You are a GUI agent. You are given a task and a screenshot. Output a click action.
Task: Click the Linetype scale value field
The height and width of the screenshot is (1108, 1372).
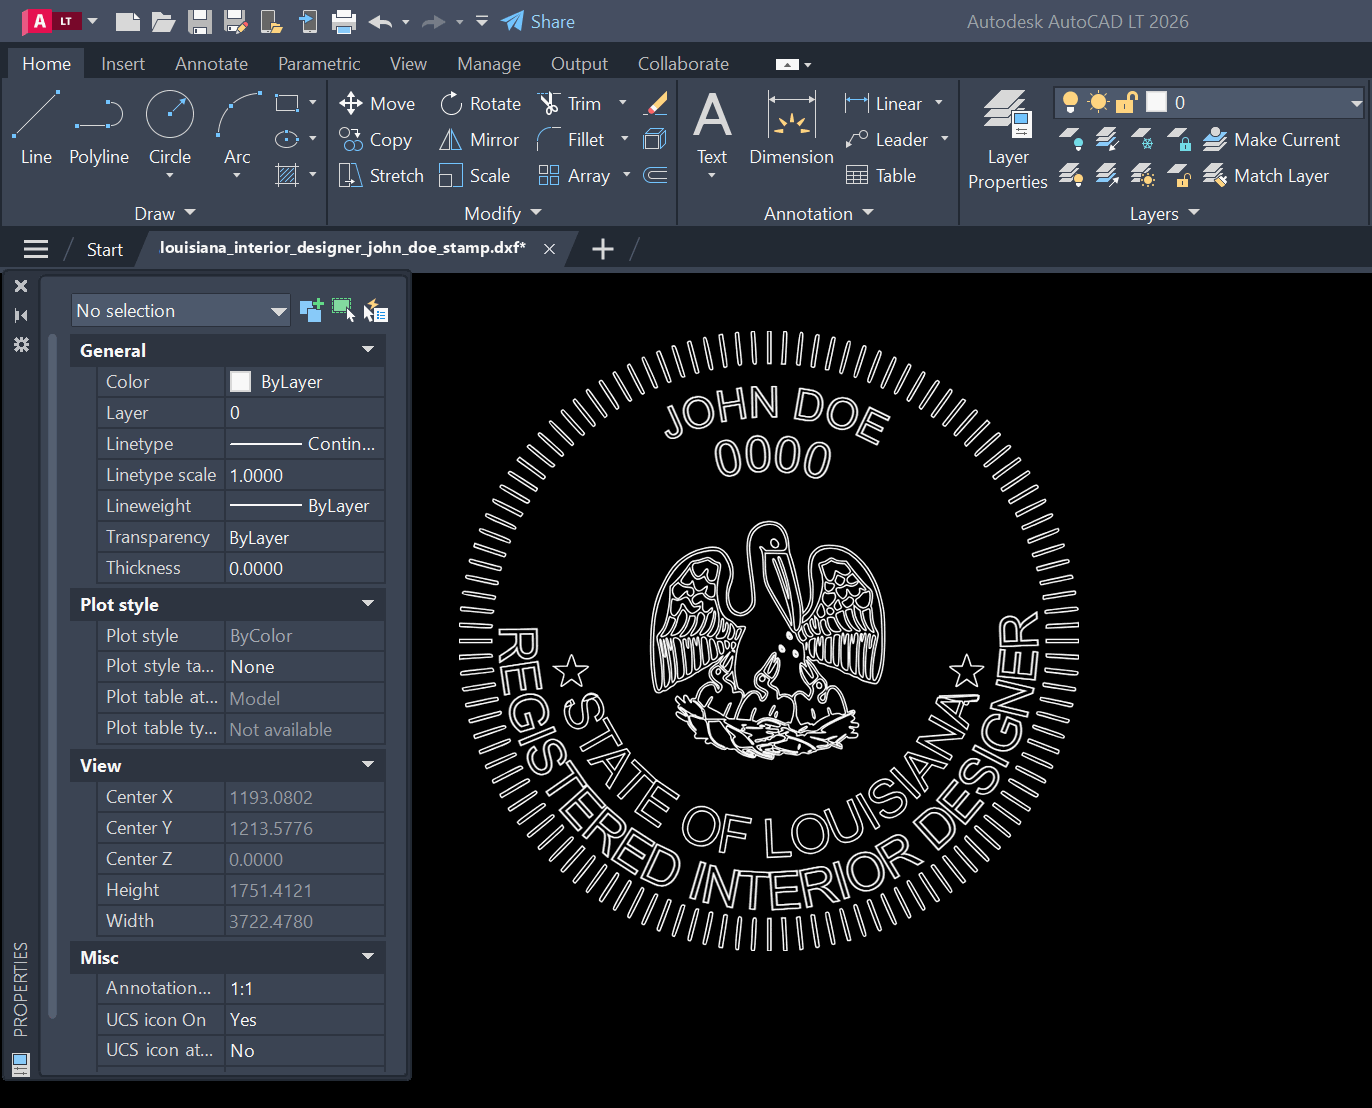click(305, 475)
